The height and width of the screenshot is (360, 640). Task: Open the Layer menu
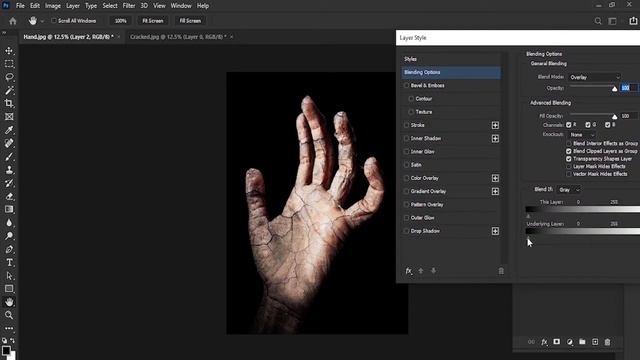tap(73, 6)
